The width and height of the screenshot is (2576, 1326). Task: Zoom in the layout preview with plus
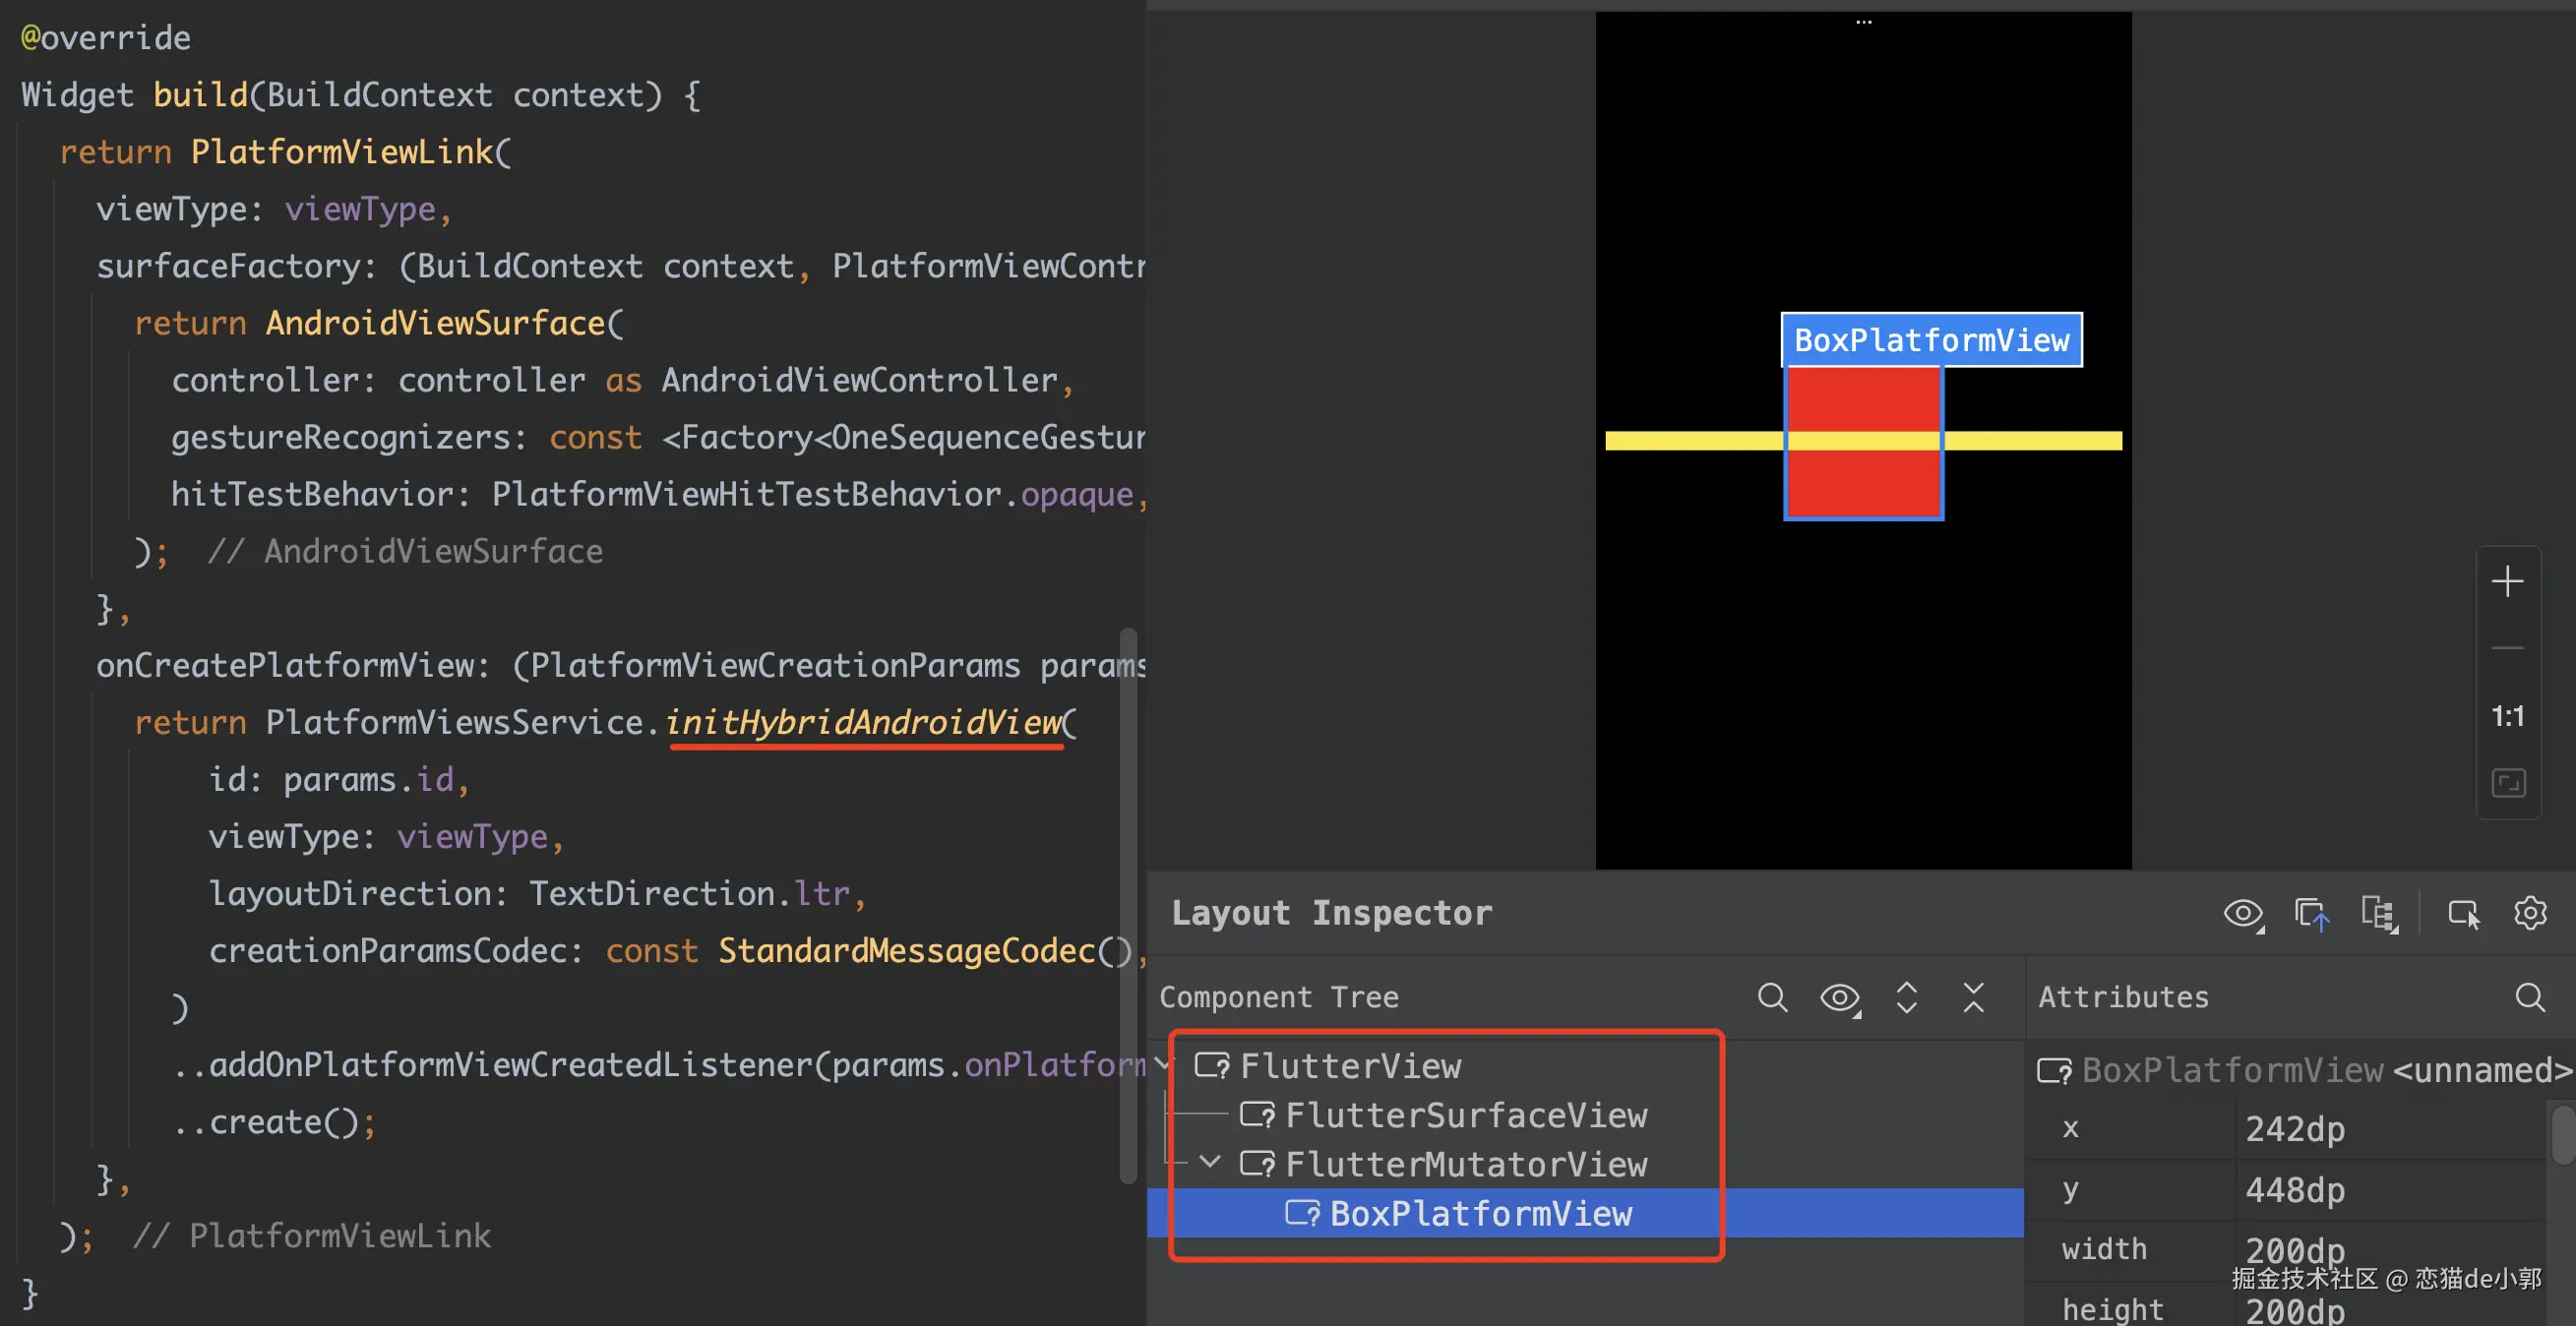2507,581
